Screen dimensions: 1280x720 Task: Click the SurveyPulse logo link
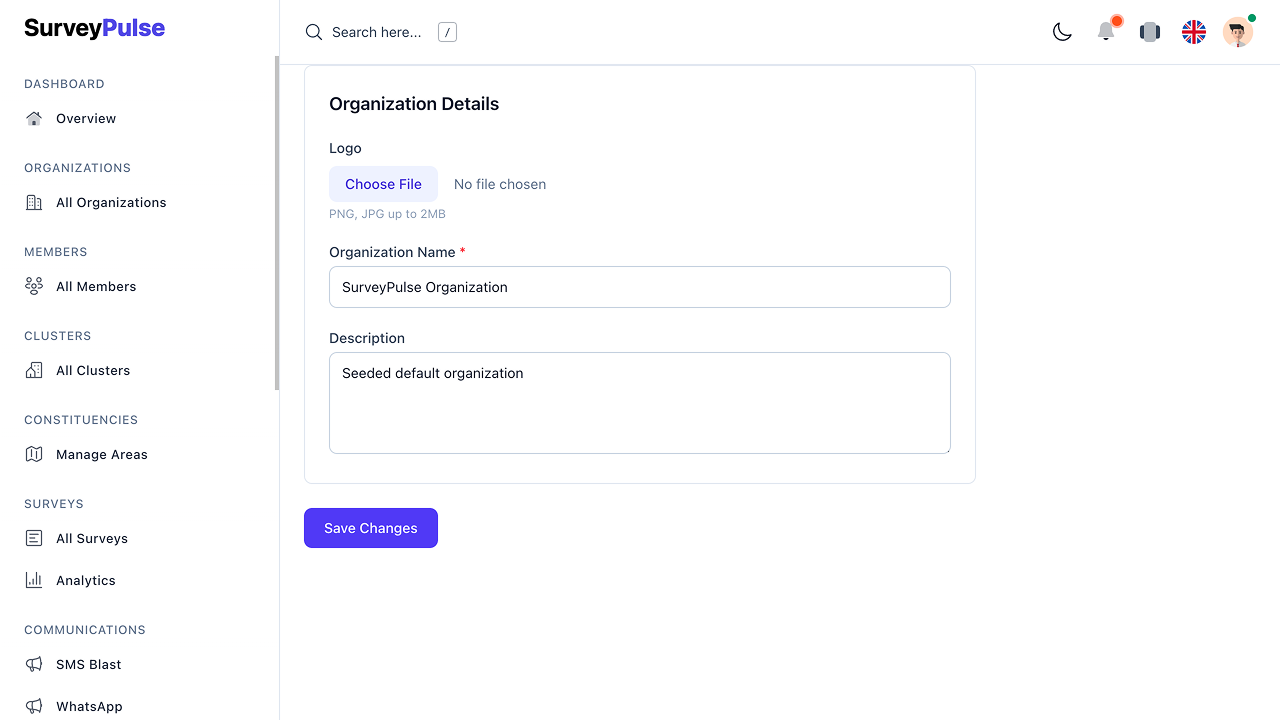click(95, 28)
